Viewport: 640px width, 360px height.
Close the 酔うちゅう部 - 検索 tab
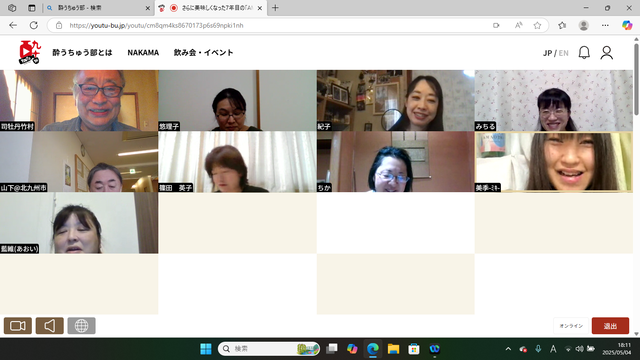click(148, 8)
